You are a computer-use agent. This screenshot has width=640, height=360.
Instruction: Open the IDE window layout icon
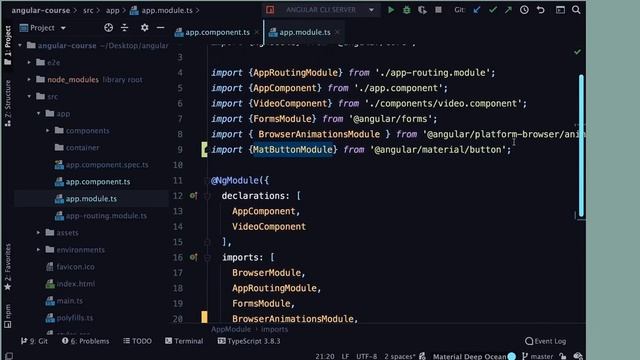coord(560,10)
